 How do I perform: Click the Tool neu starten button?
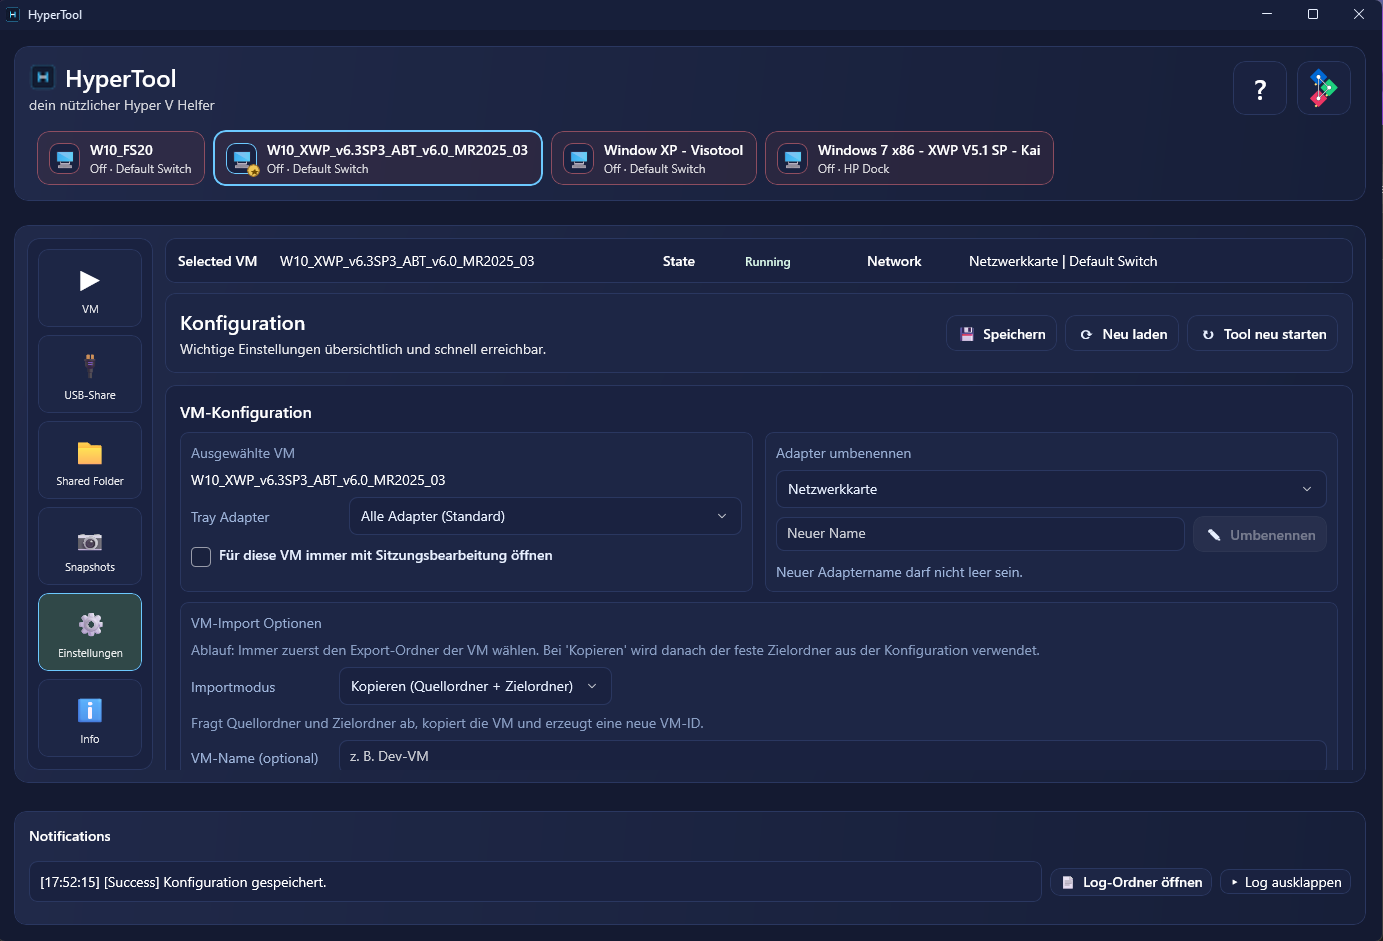pos(1262,334)
